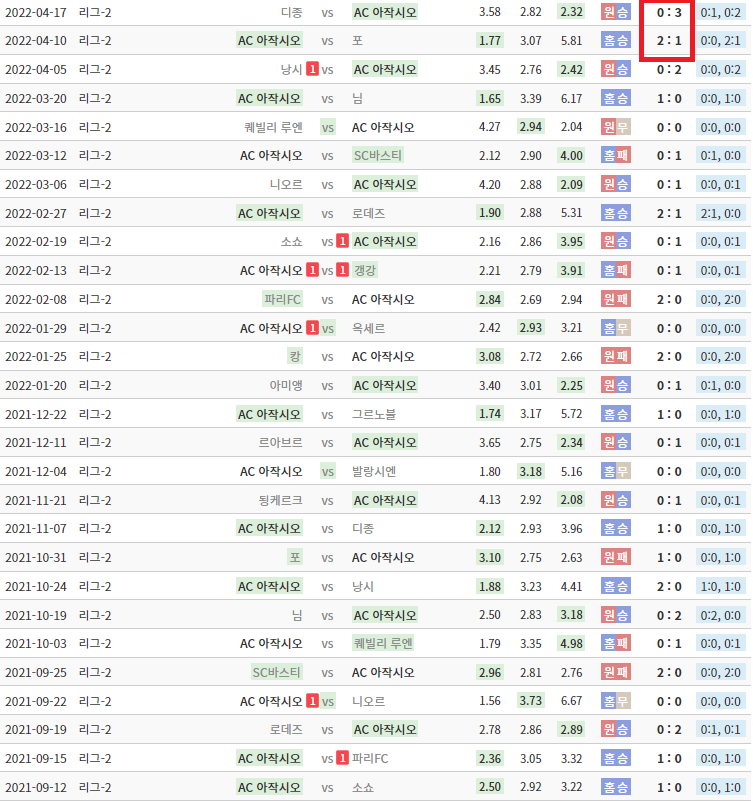
Task: Click red card badge in 2021-09-22 니오르 match
Action: (313, 701)
